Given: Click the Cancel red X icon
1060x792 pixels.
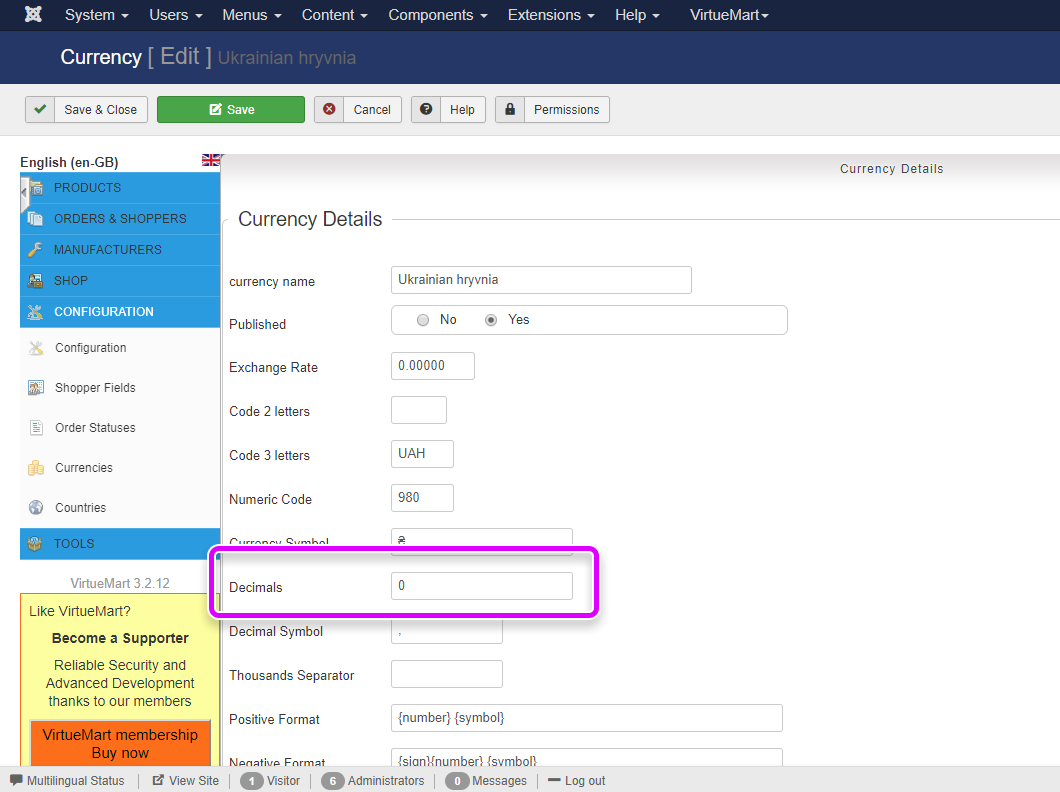Looking at the screenshot, I should (x=329, y=109).
